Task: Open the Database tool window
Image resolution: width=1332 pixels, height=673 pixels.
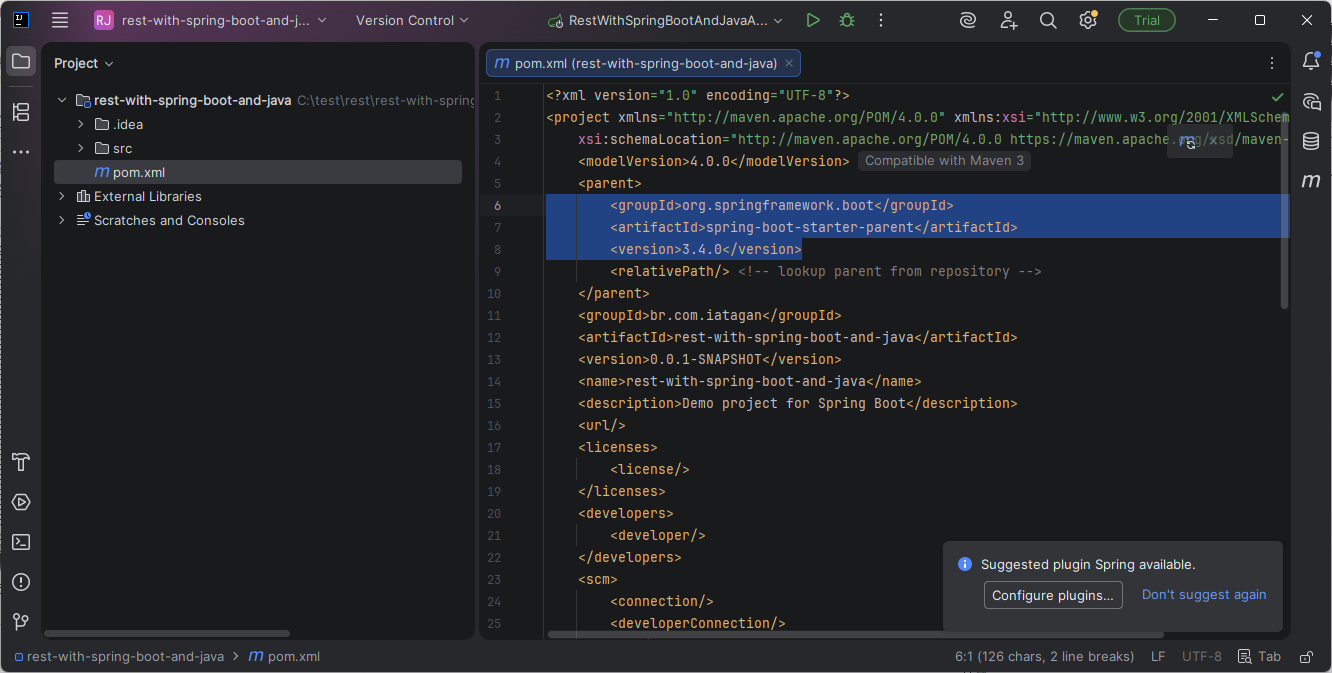Action: (x=1311, y=141)
